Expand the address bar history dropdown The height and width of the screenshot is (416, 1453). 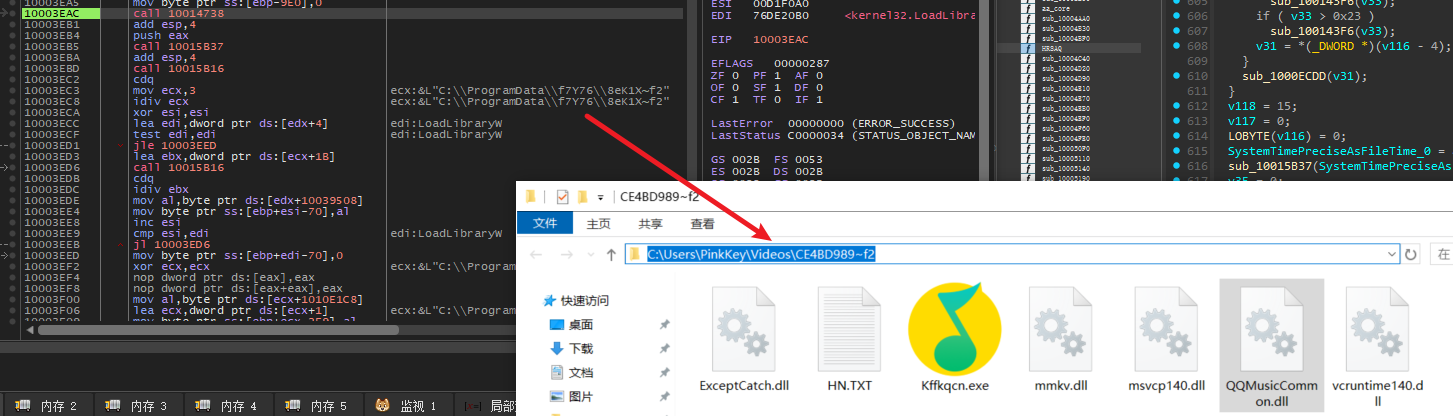tap(1392, 255)
